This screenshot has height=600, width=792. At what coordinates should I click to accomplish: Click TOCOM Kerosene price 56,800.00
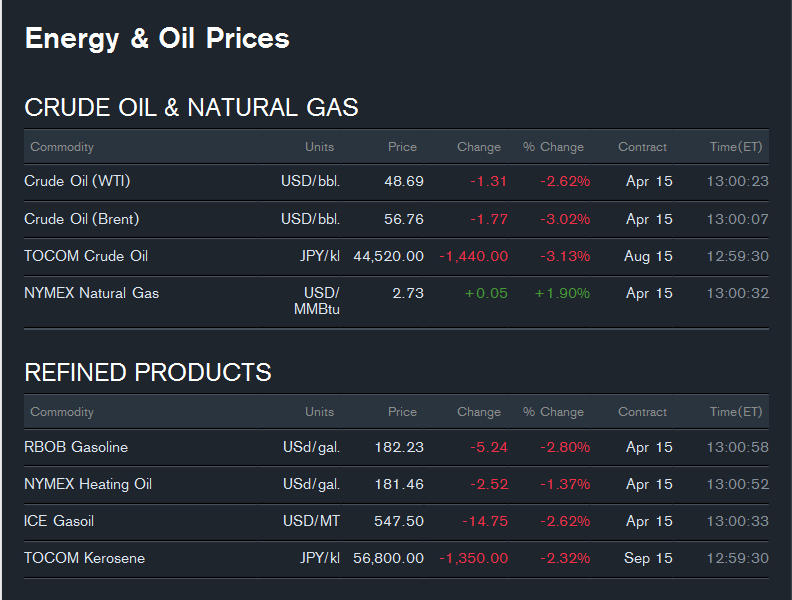[x=388, y=559]
